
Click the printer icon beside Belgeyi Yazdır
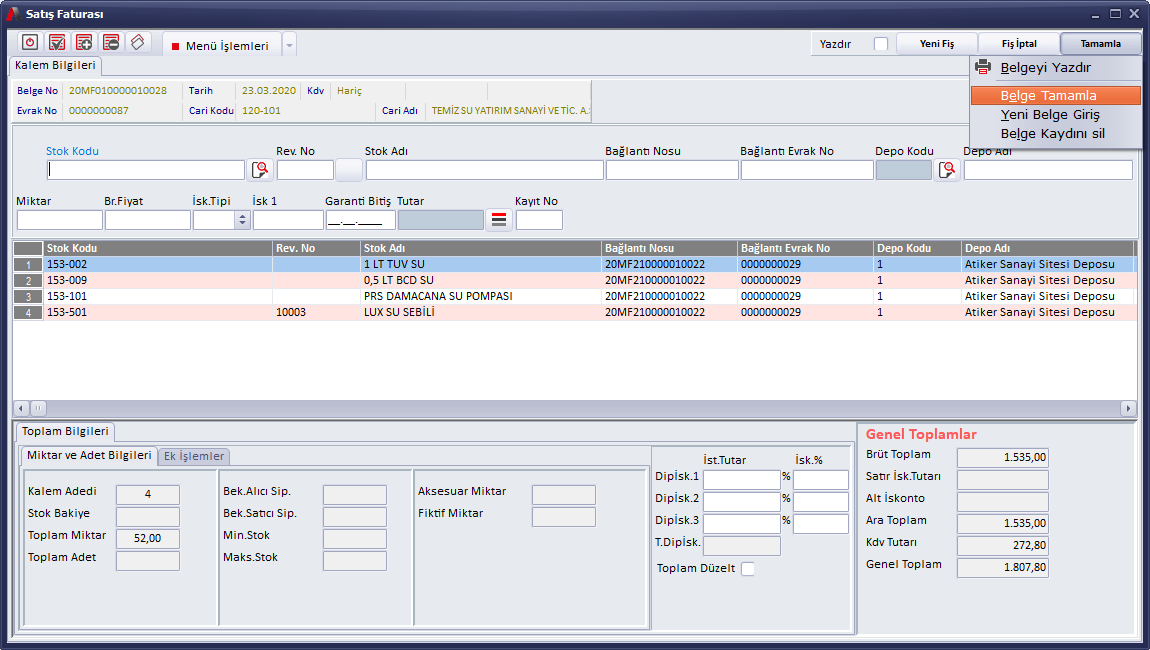pyautogui.click(x=983, y=67)
